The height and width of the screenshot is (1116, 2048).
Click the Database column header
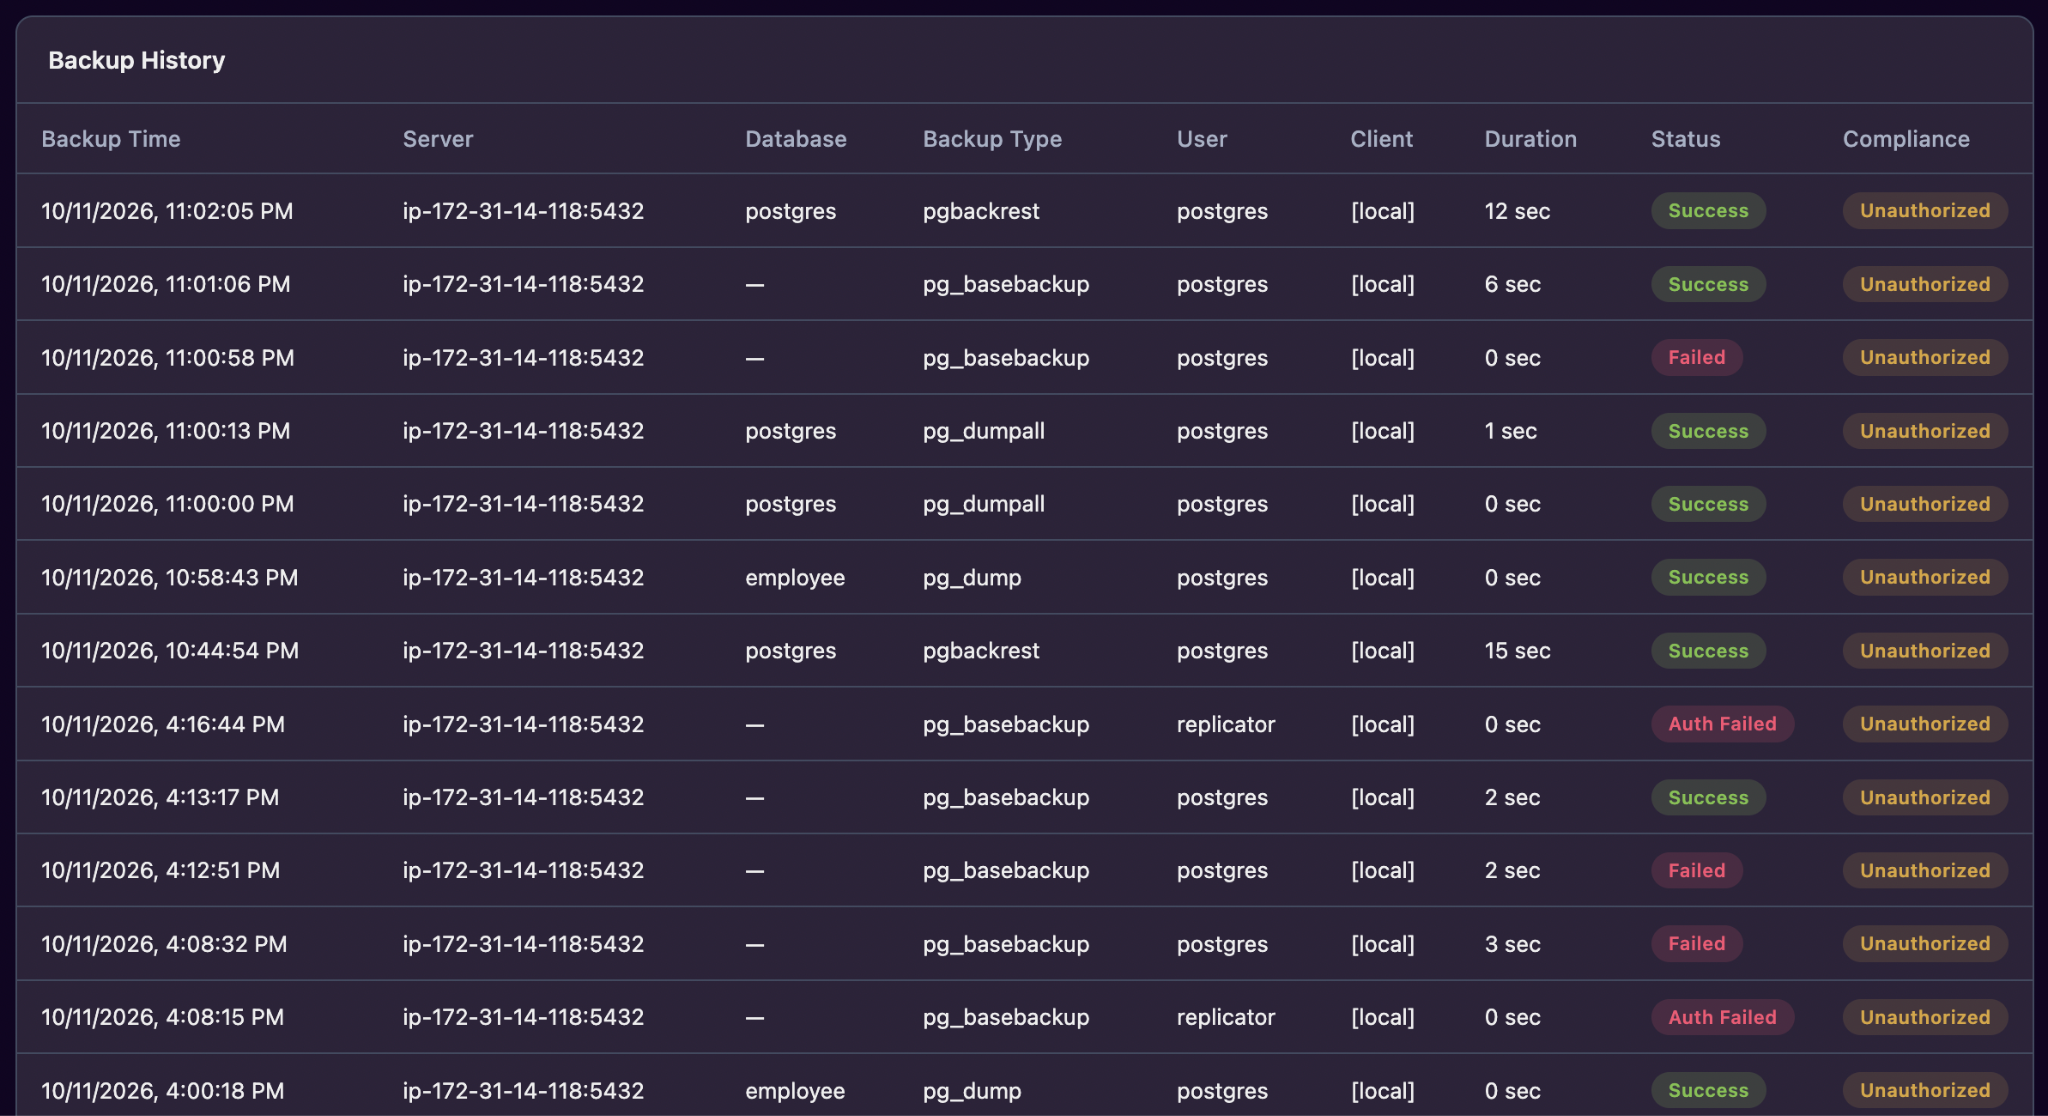point(796,139)
